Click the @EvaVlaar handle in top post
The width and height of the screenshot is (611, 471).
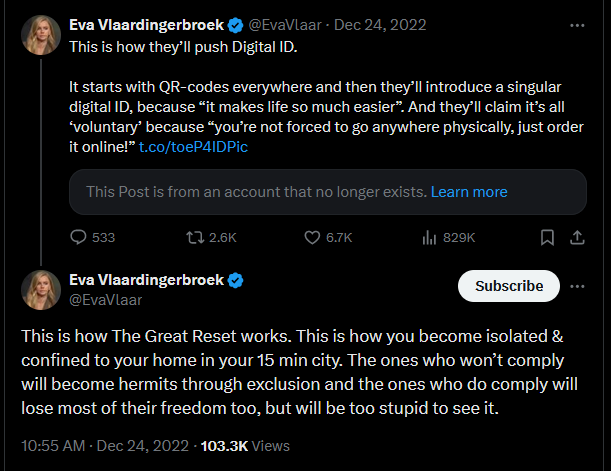click(x=285, y=25)
